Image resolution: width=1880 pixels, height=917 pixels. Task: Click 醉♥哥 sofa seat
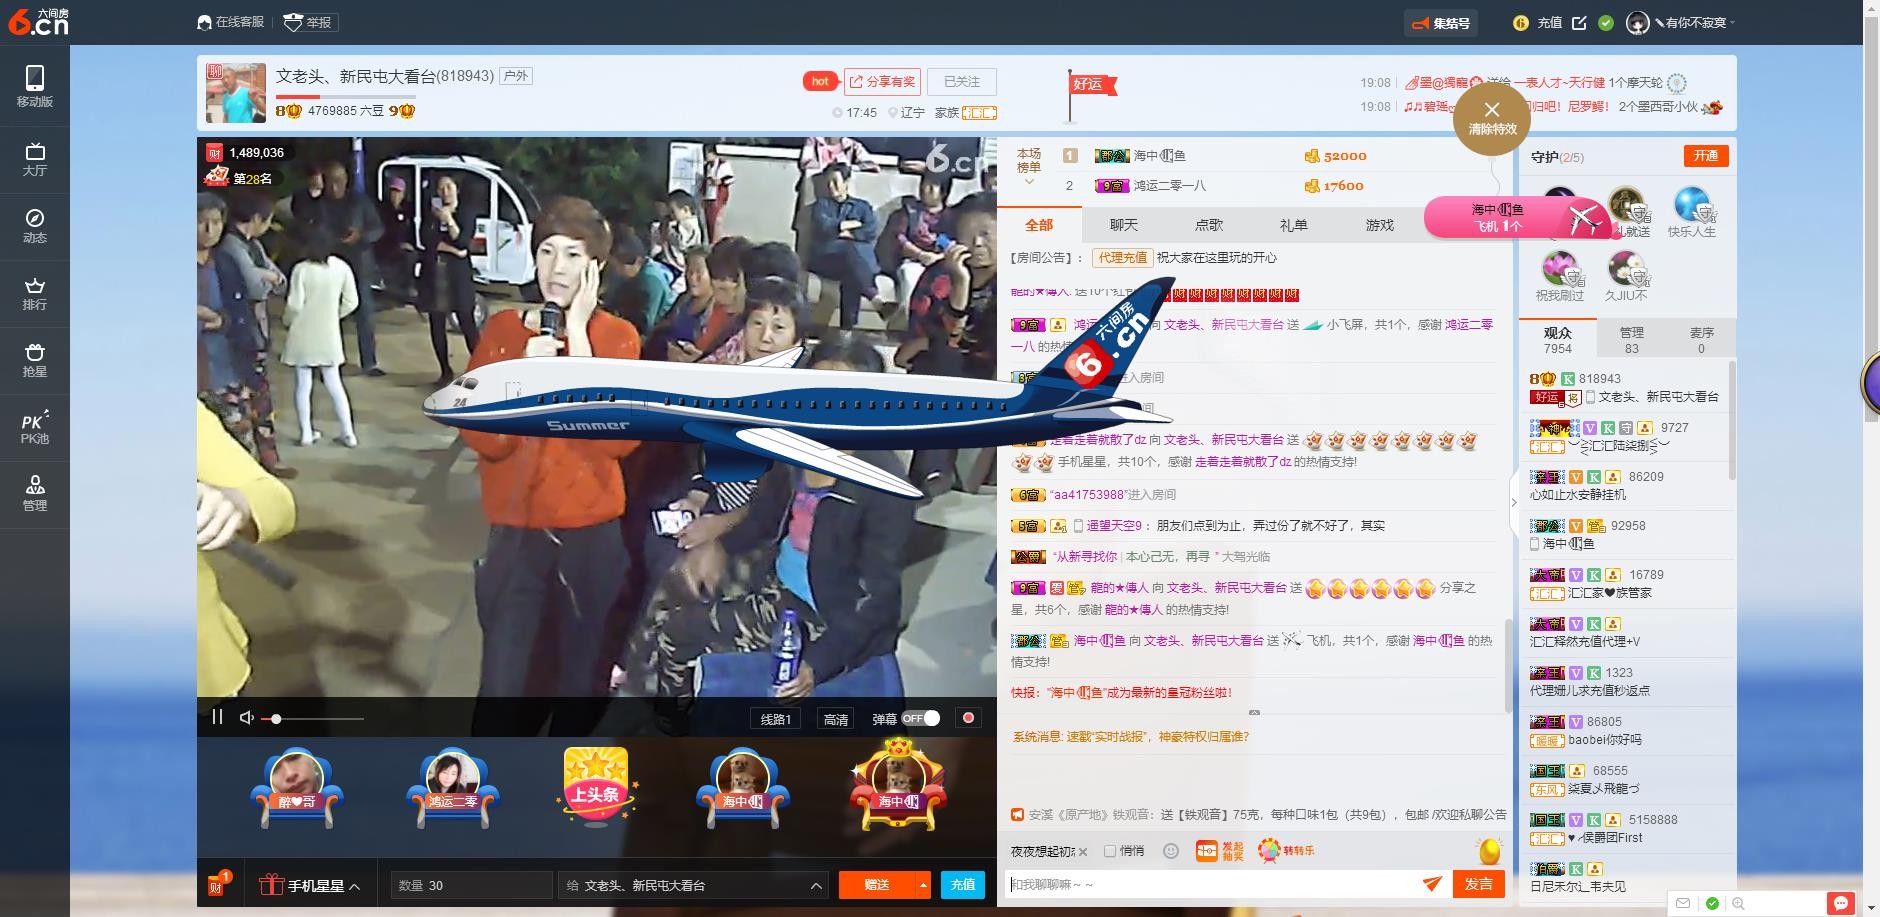[297, 789]
